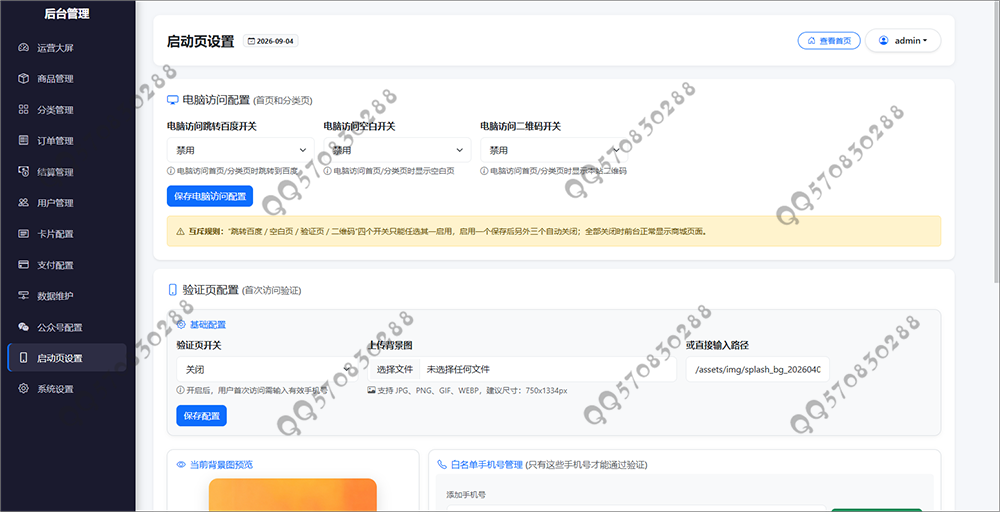Click the 结算管理 icon in sidebar
Image resolution: width=1000 pixels, height=512 pixels.
pyautogui.click(x=24, y=172)
